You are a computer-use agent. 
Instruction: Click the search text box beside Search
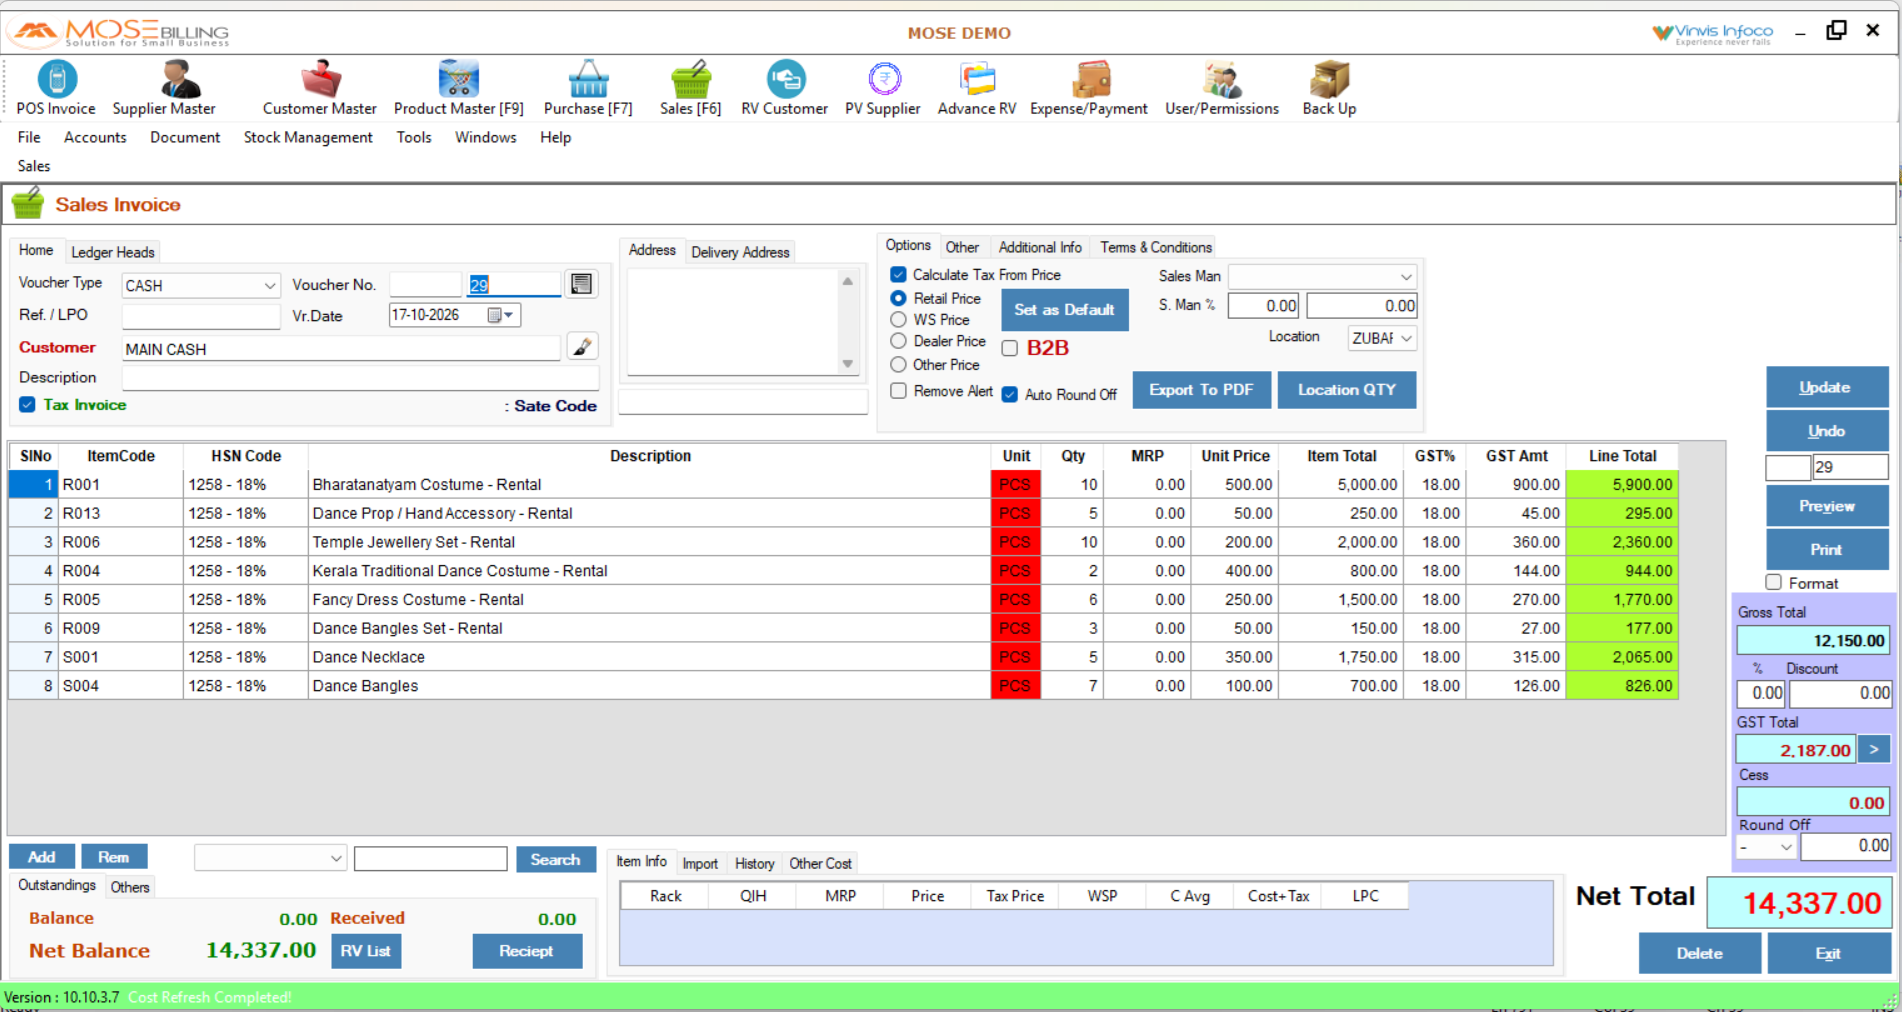430,858
